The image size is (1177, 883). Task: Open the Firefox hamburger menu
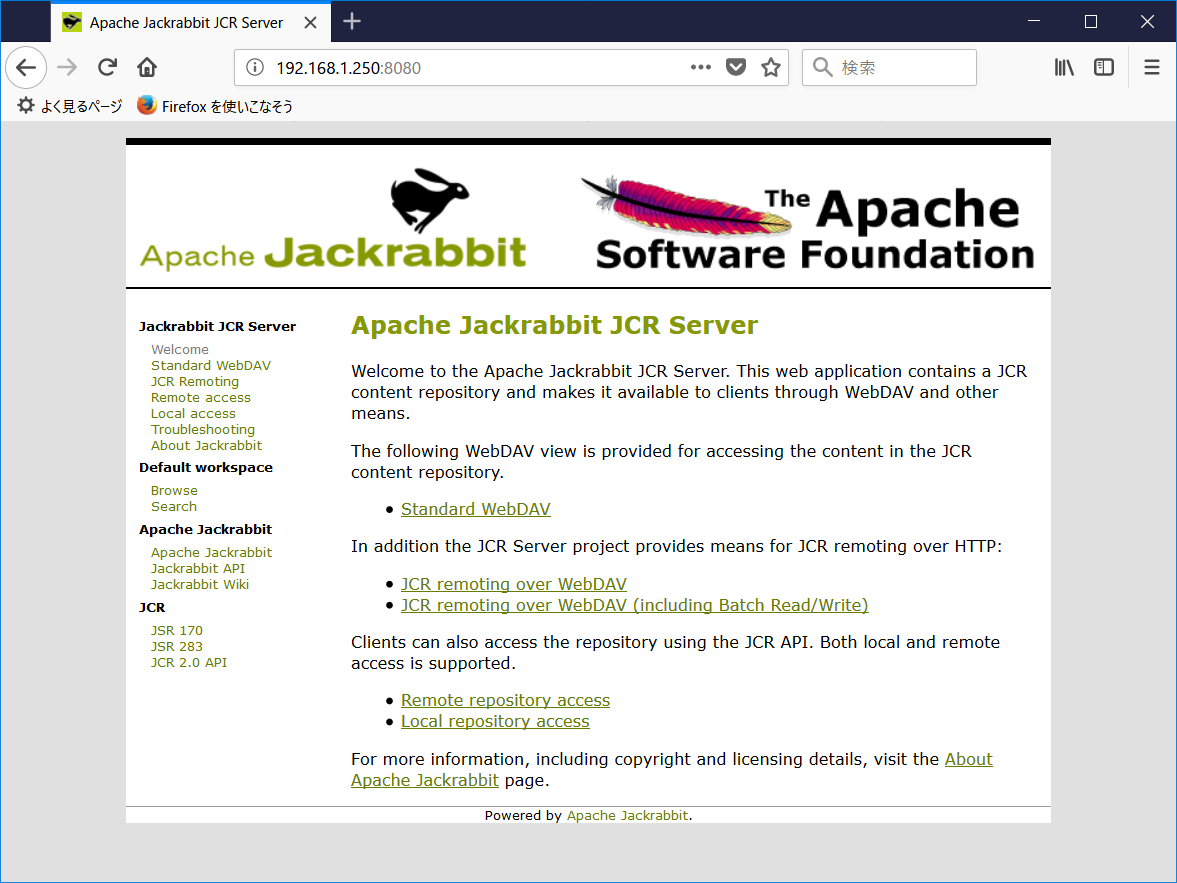1151,67
